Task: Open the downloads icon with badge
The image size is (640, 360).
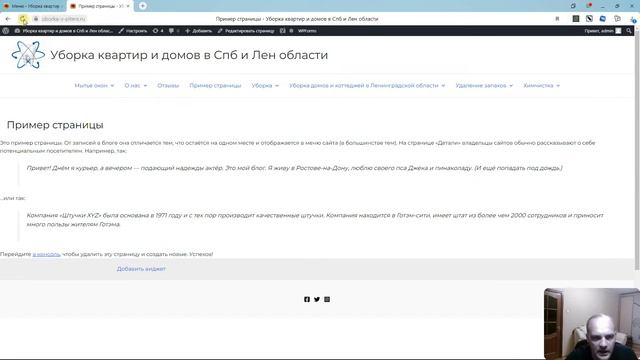Action: (x=633, y=19)
